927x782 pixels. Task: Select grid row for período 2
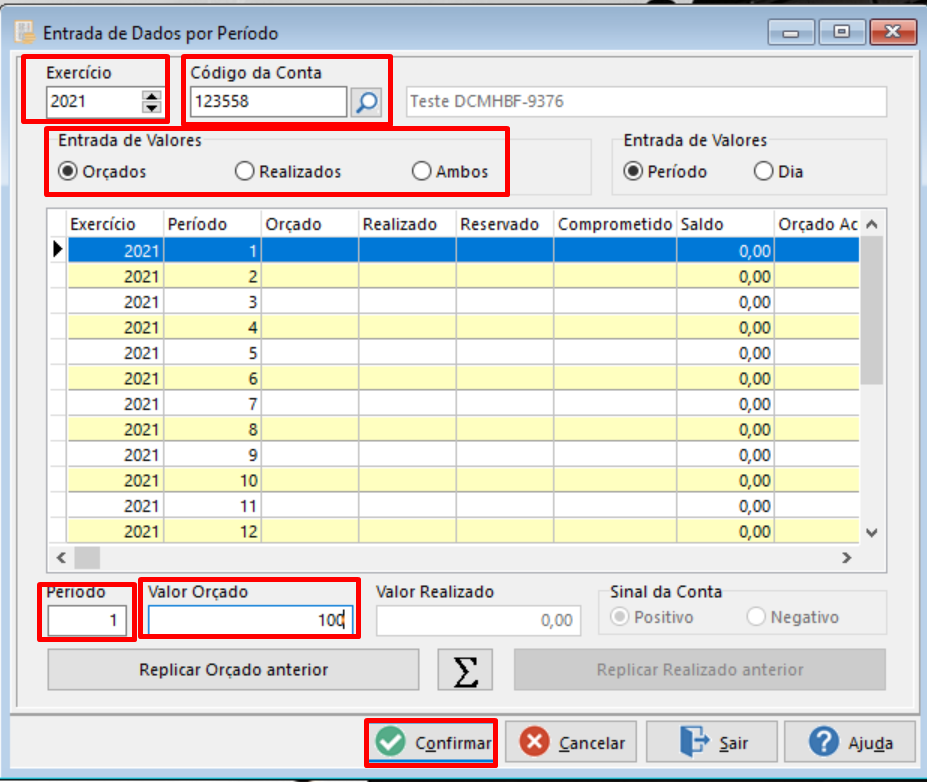[463, 277]
